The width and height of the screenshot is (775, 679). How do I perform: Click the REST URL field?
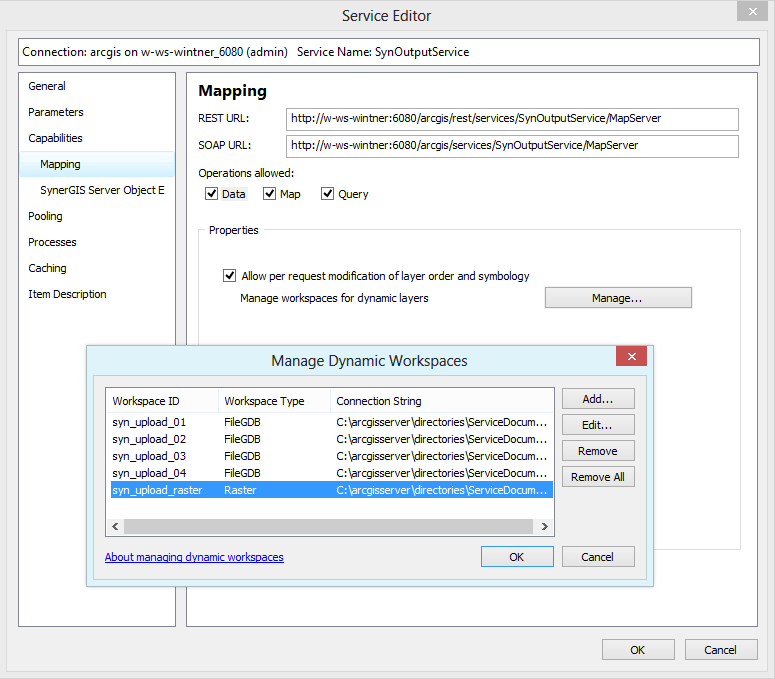[x=512, y=119]
